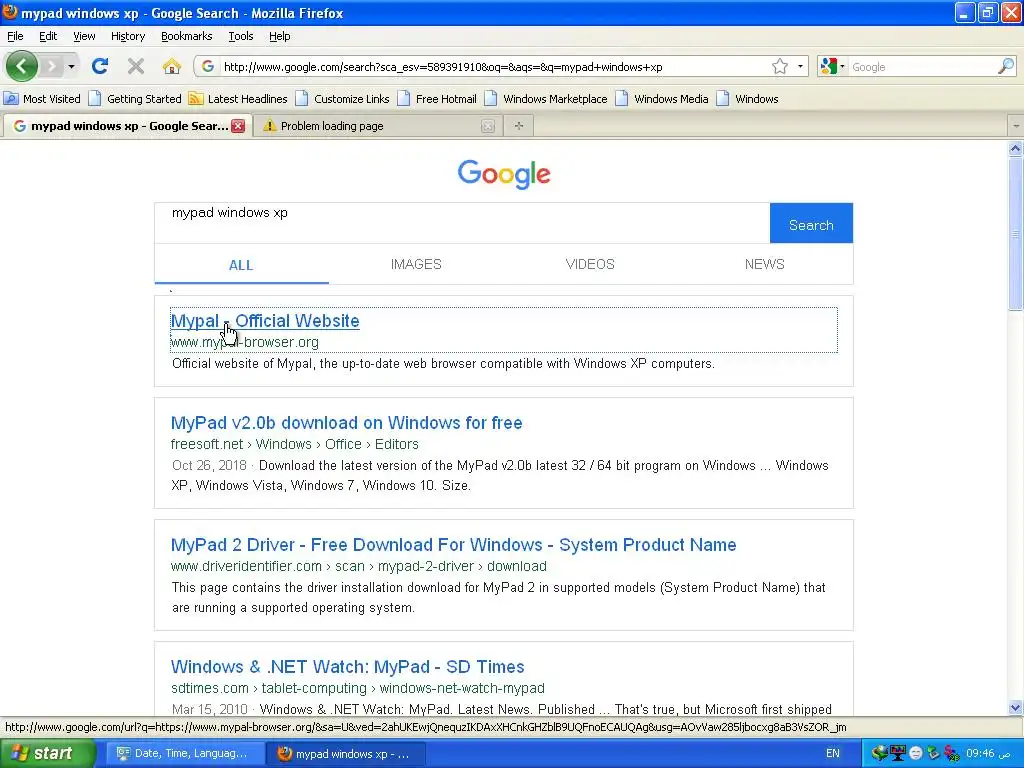Open the search engine selector dropdown
Image resolution: width=1024 pixels, height=768 pixels.
[833, 67]
